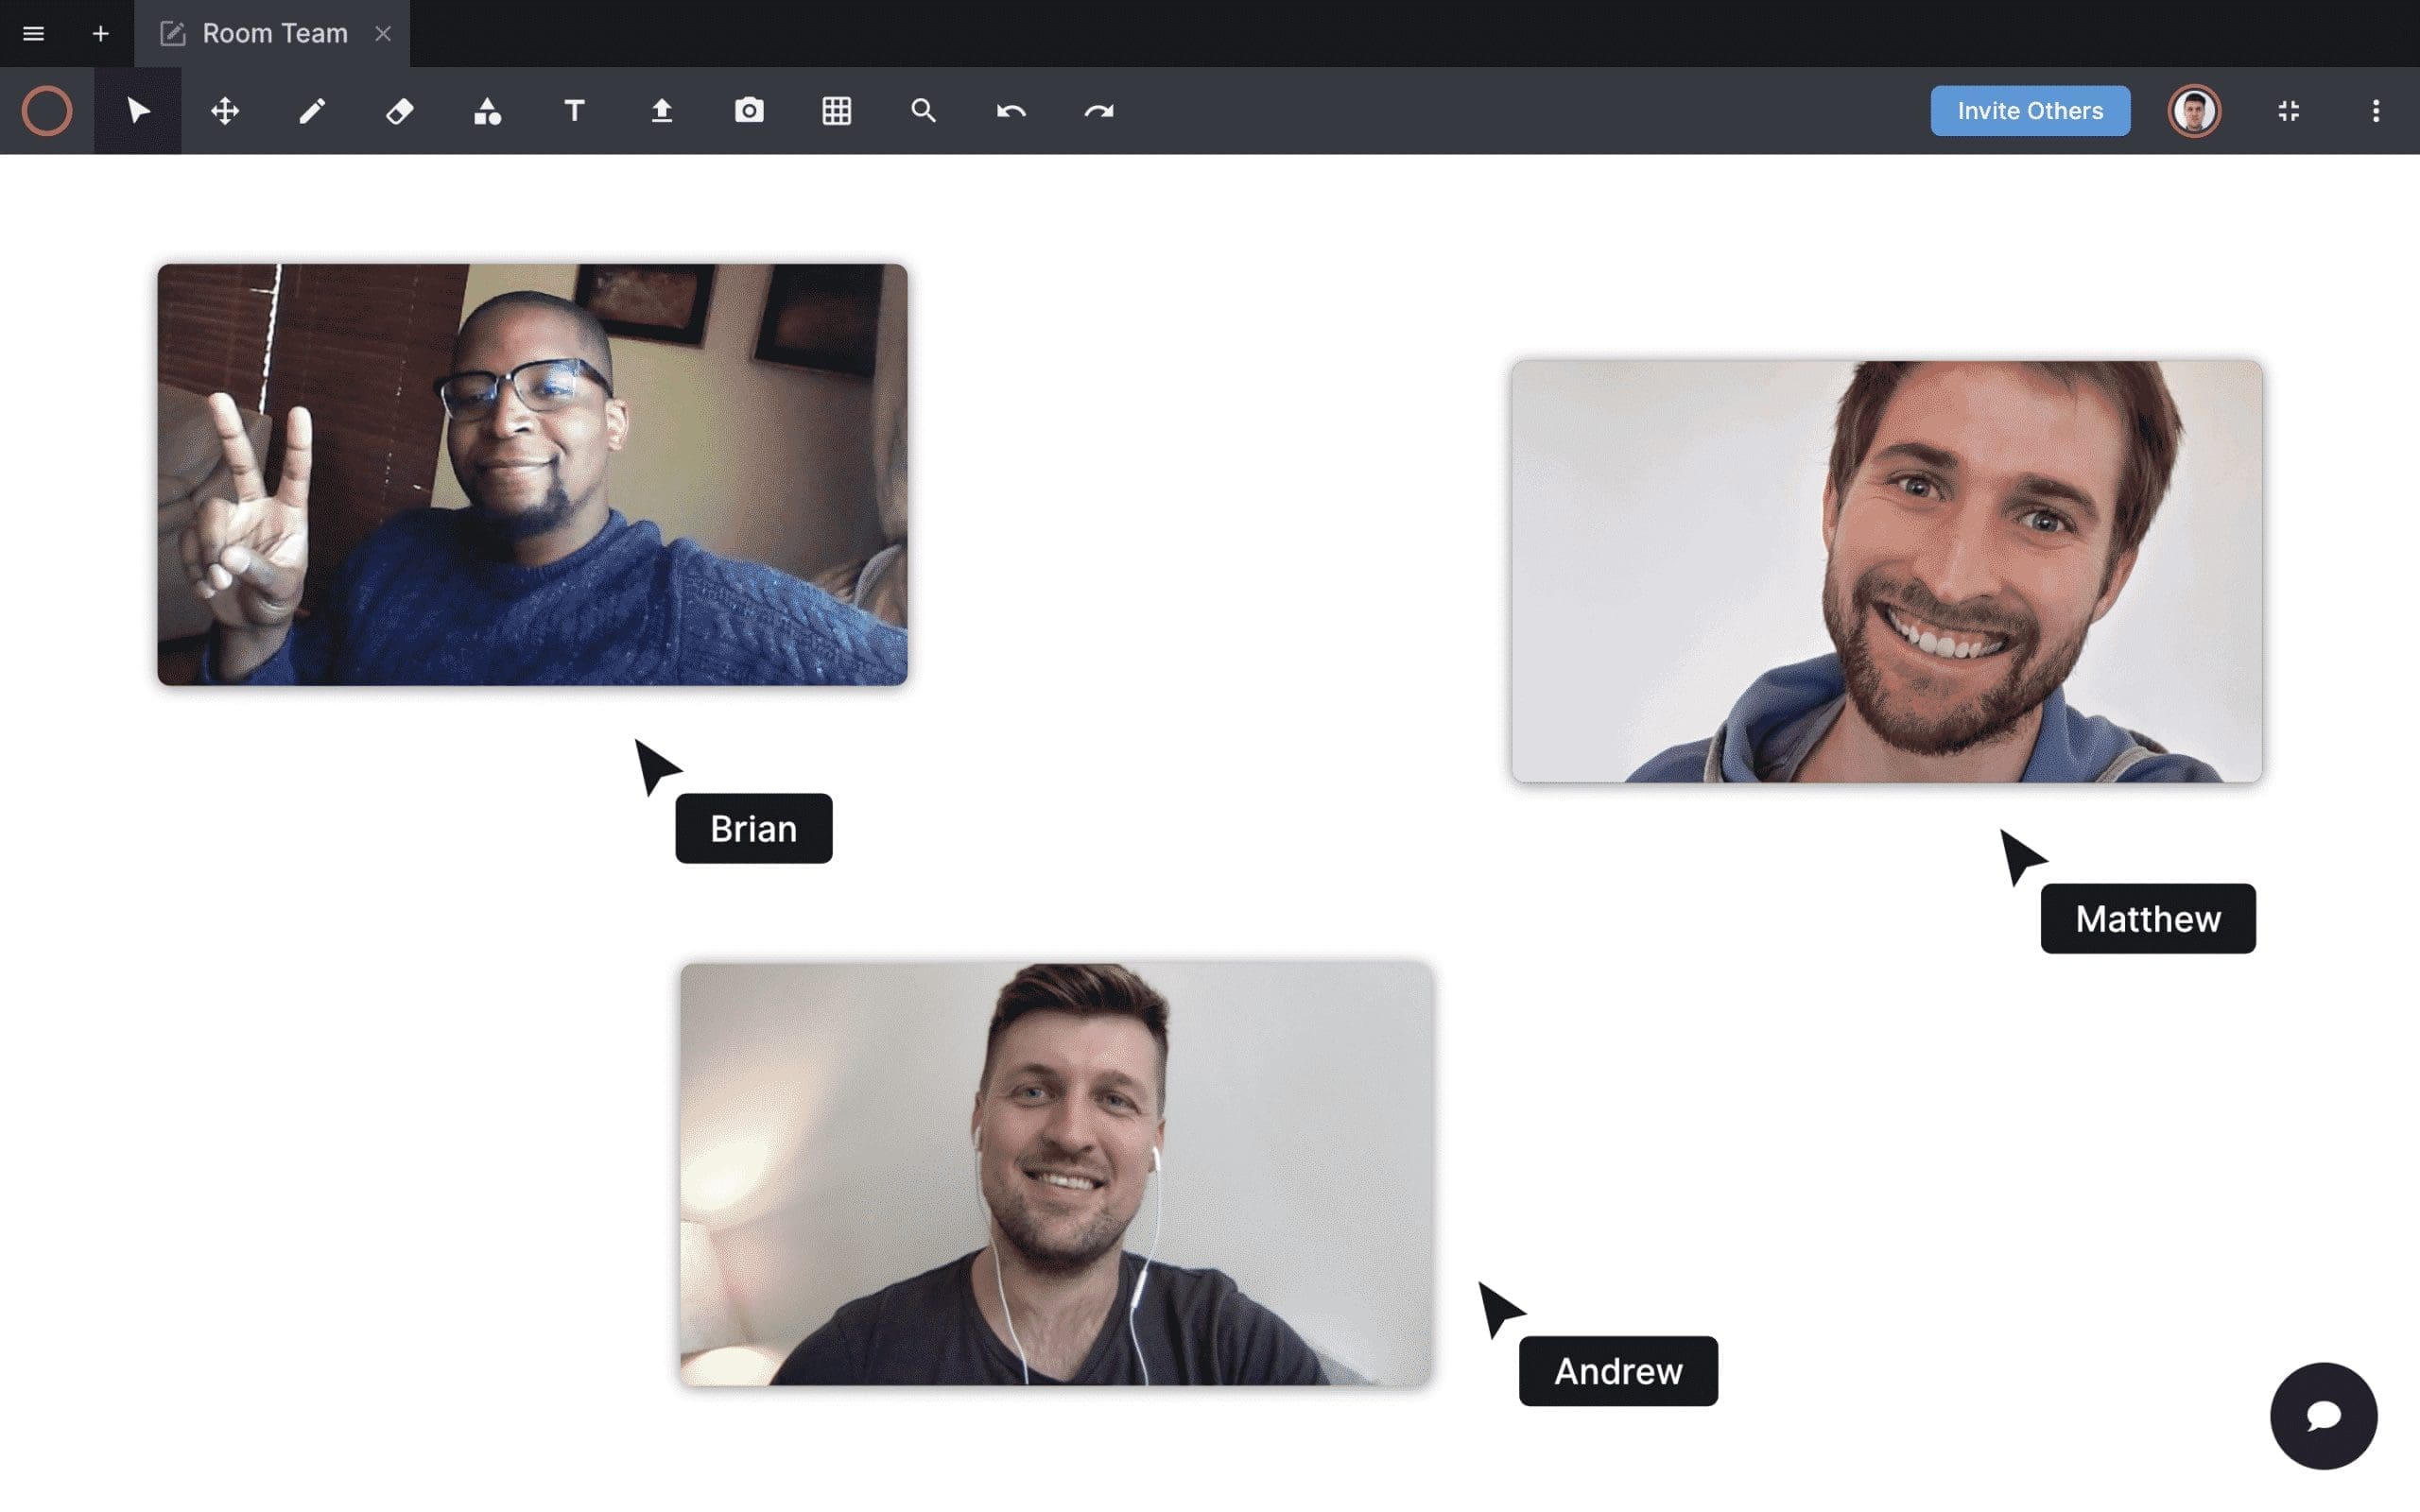Click the camera capture icon
Screen dimensions: 2420x1512
[749, 110]
